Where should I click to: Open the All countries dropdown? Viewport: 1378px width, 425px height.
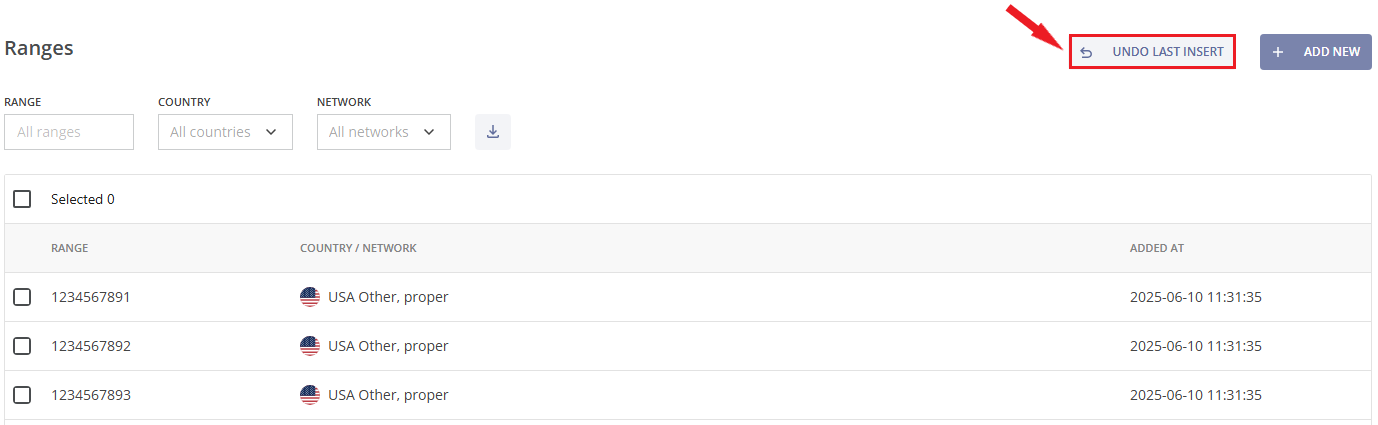(225, 132)
